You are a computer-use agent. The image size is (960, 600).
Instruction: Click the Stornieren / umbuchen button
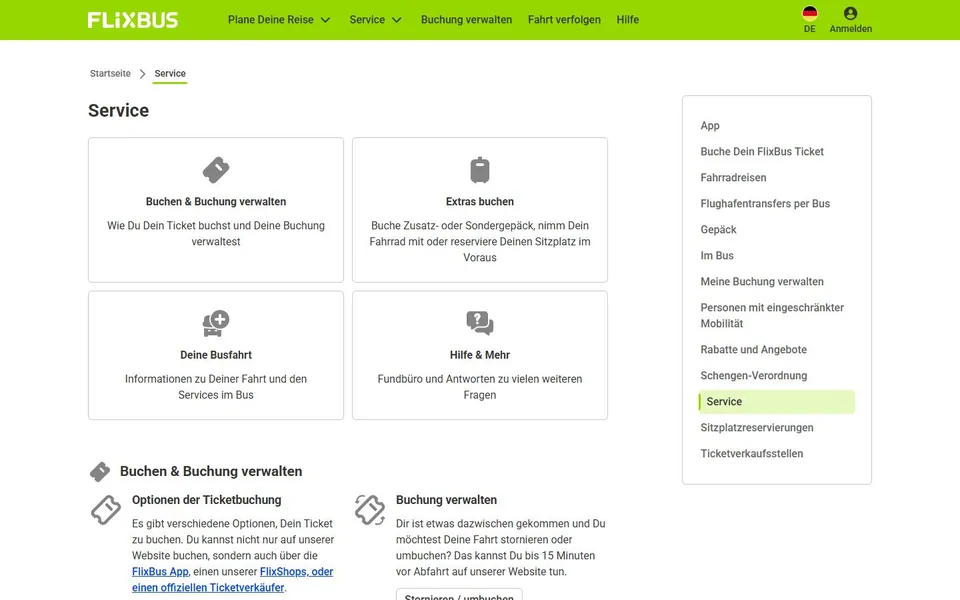[x=459, y=595]
